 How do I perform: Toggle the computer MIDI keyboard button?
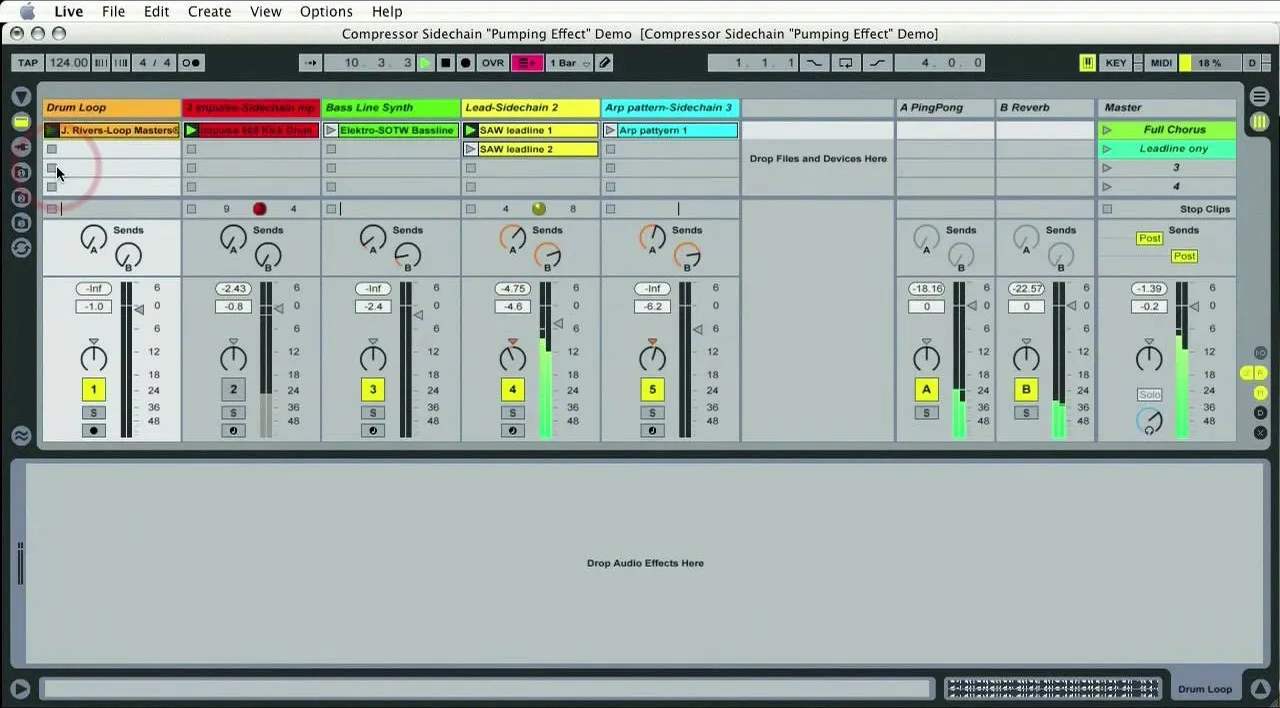[x=1087, y=63]
